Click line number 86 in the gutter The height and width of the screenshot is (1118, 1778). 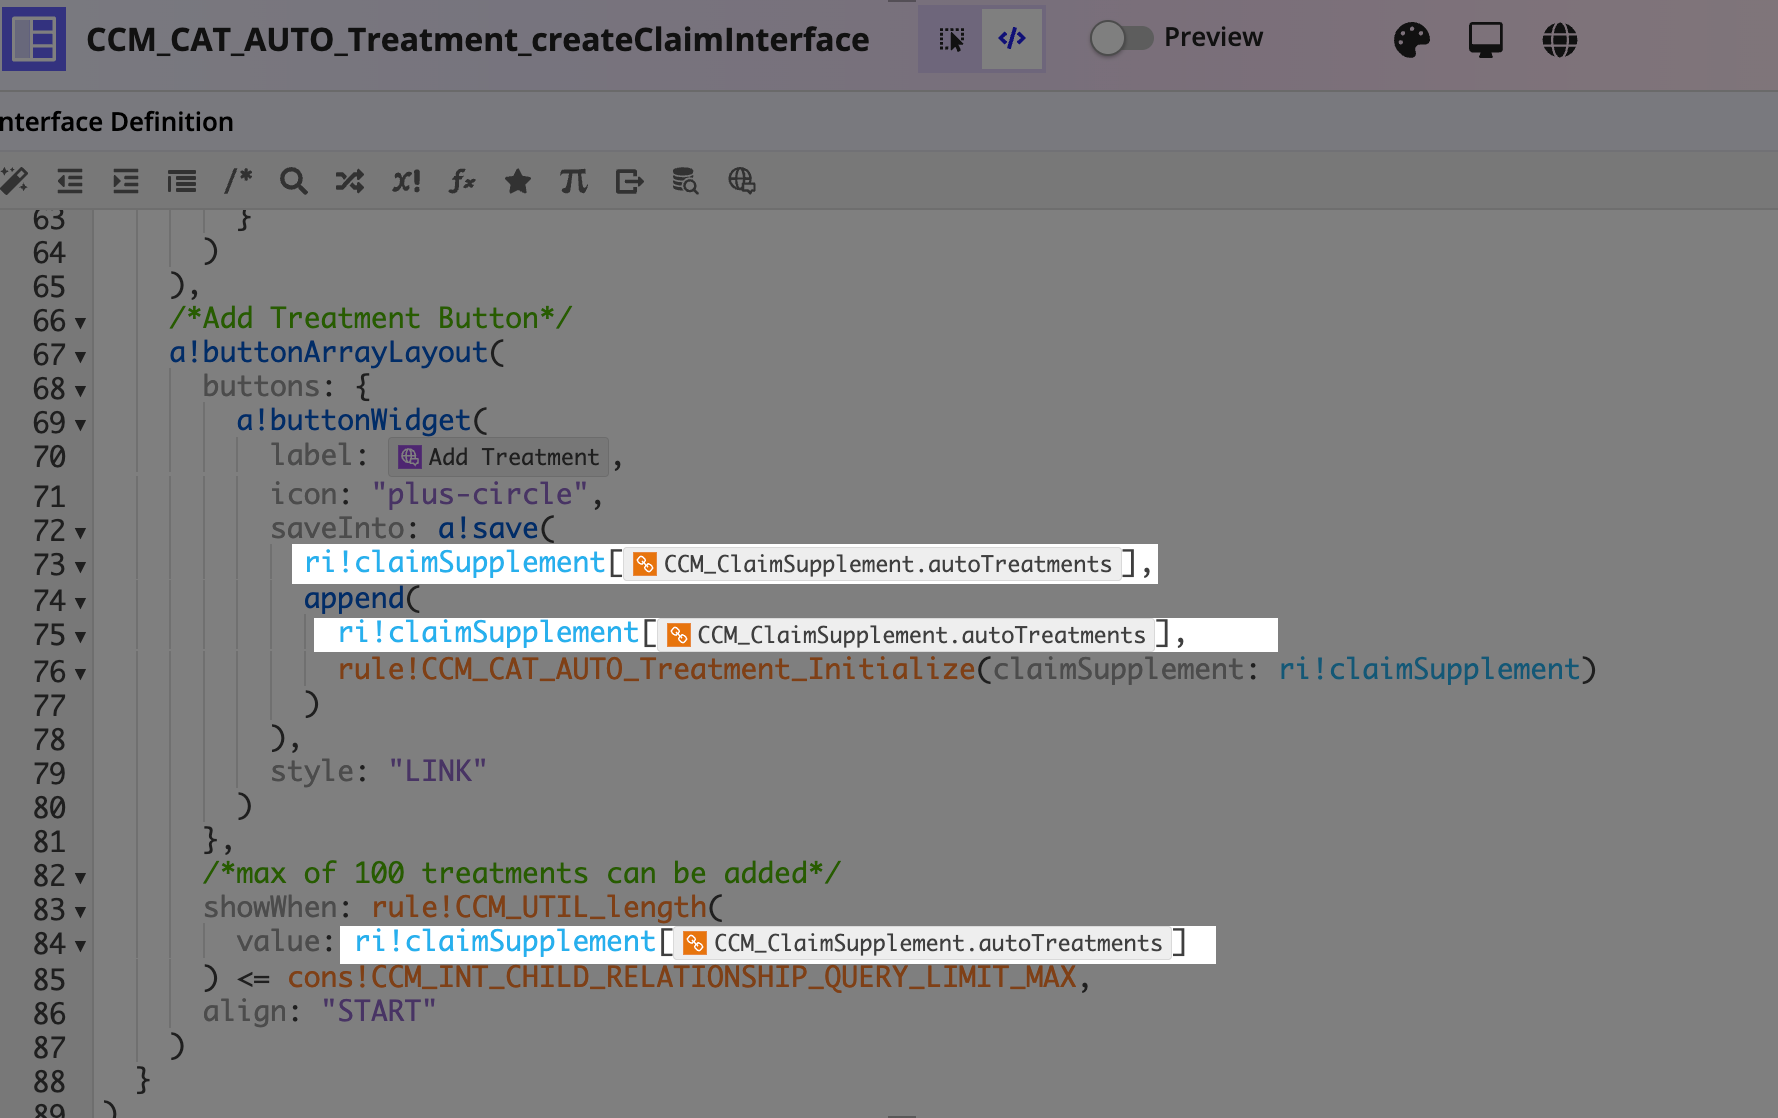[49, 1014]
